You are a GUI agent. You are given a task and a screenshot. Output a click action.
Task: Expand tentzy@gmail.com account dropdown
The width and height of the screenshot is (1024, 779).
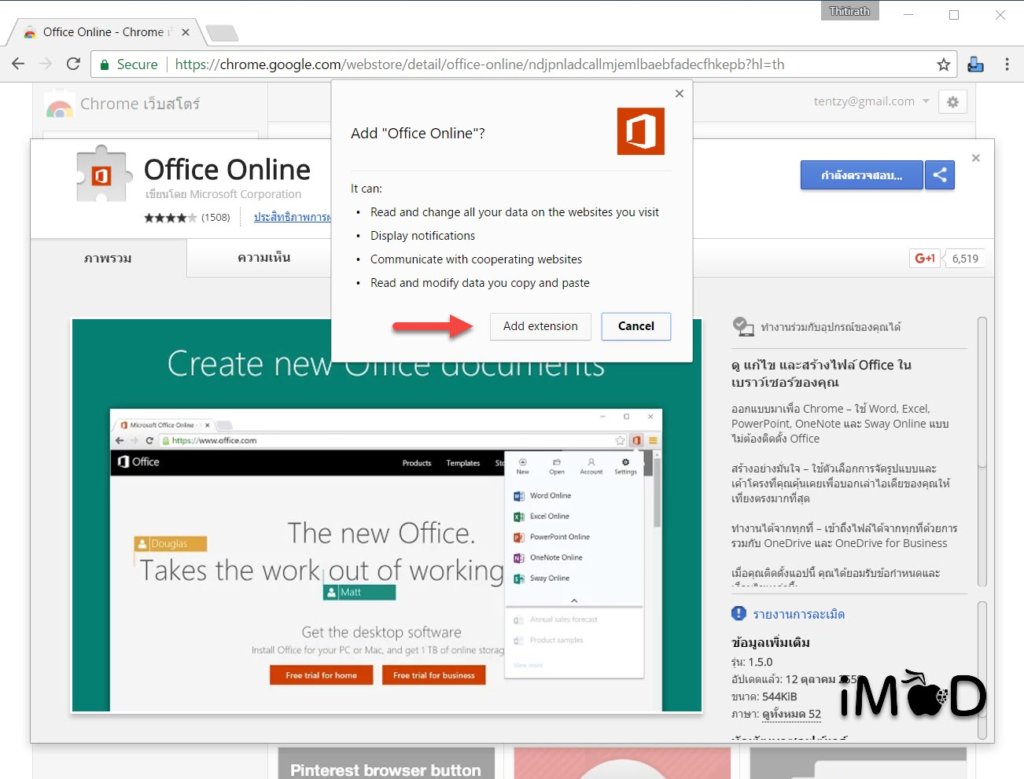click(926, 102)
